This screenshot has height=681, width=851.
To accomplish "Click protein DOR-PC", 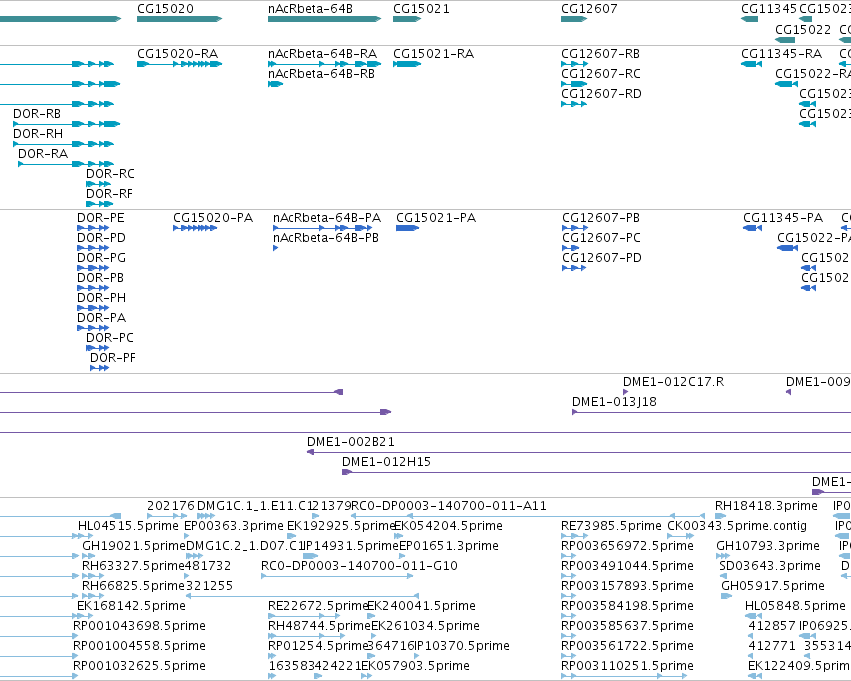I will 110,338.
